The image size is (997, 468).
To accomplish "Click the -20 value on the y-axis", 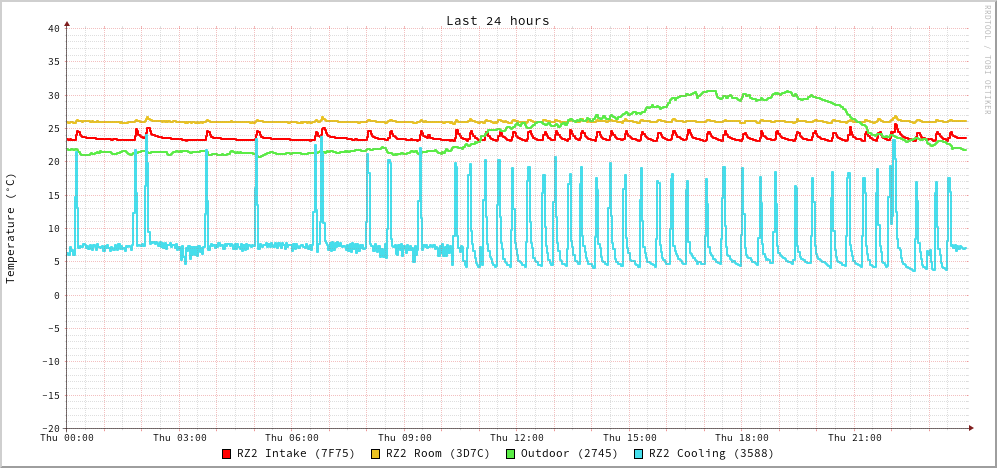I will click(x=50, y=429).
